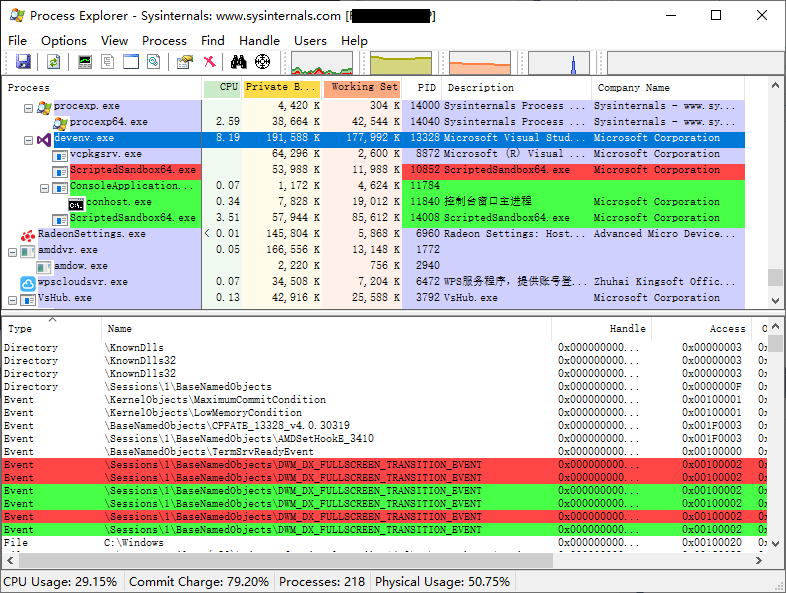786x593 pixels.
Task: Toggle the process tree view icon
Action: (x=107, y=62)
